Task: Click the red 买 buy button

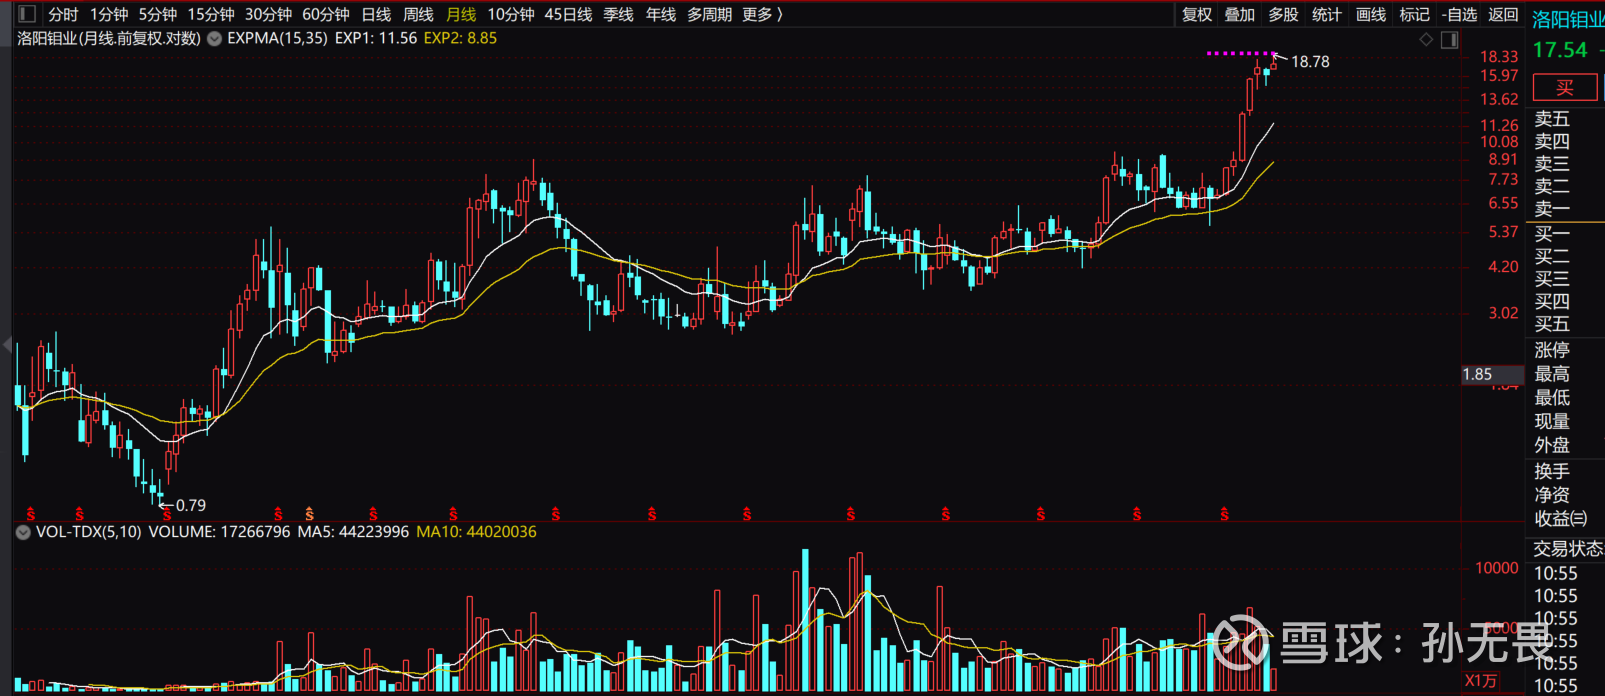Action: (x=1565, y=88)
